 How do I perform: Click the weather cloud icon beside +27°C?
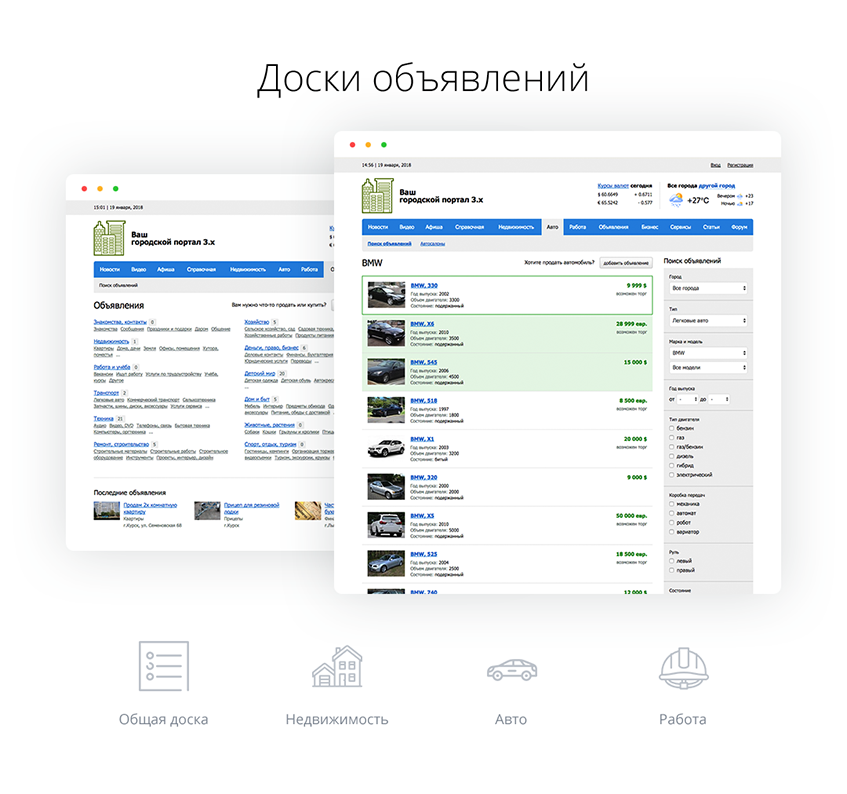(x=676, y=200)
